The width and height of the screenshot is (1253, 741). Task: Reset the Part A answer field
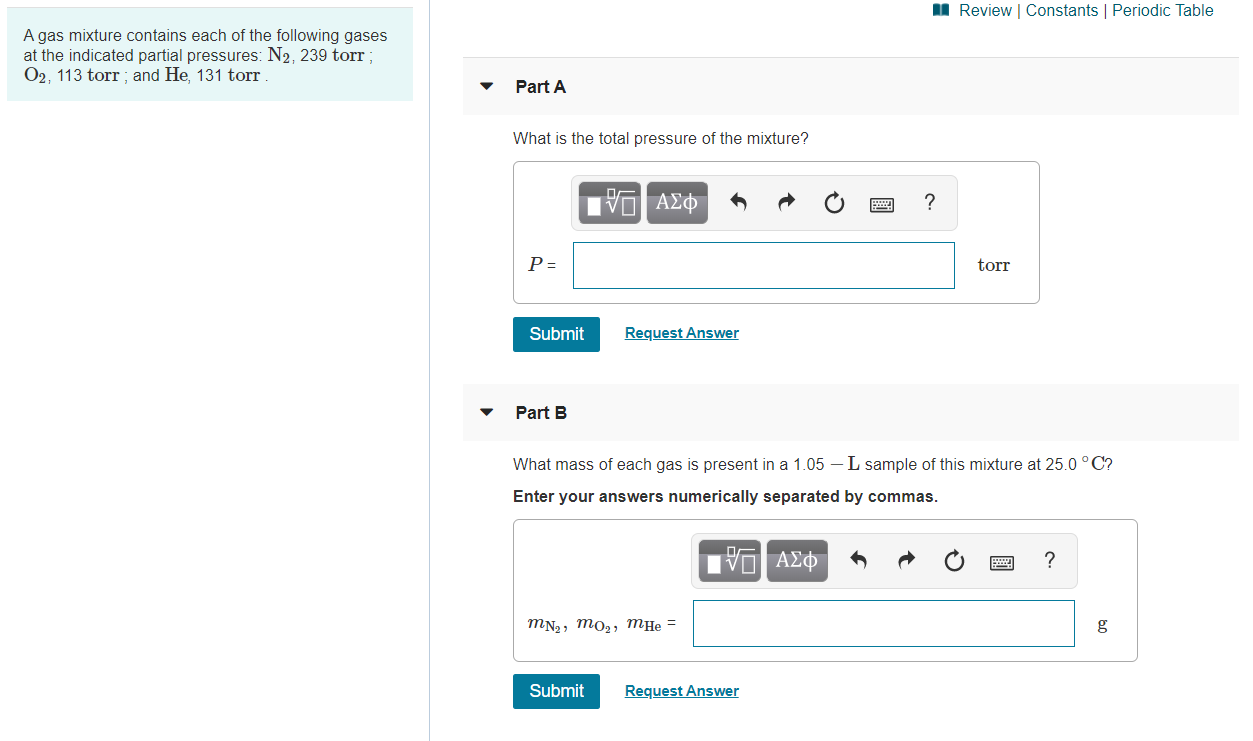[834, 202]
